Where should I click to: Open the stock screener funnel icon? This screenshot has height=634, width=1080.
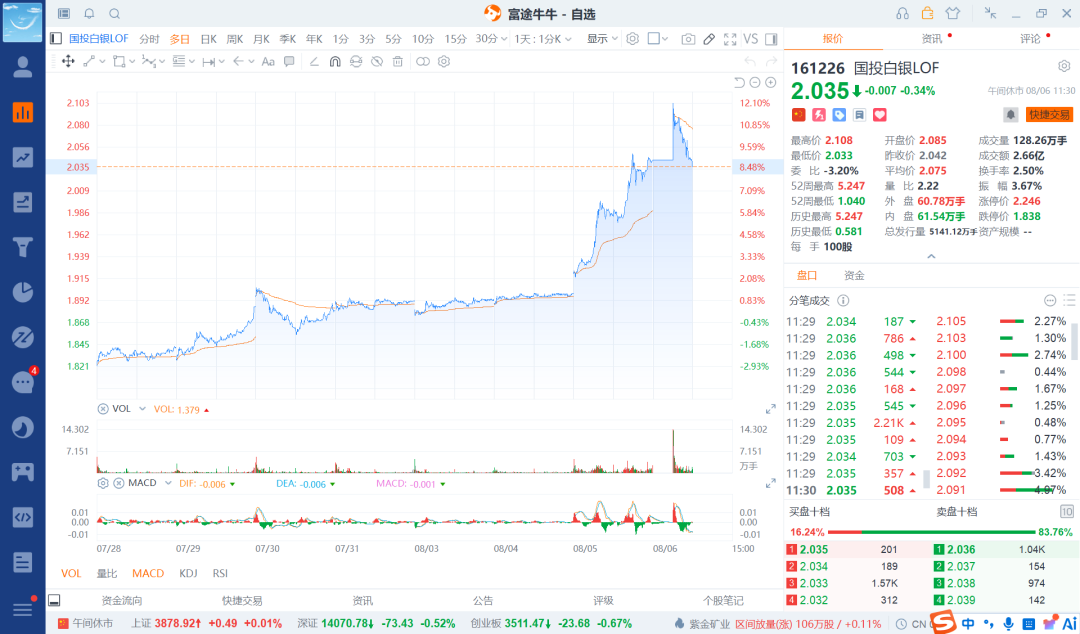click(23, 247)
